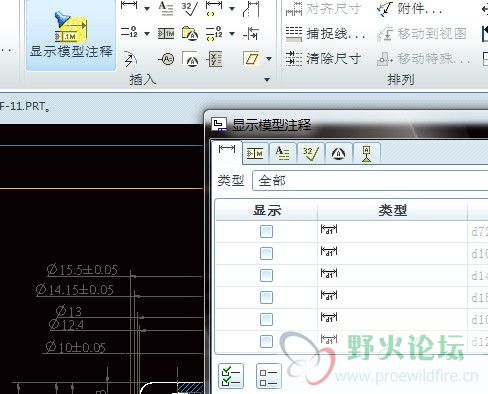Open the surface finish tab with the 32 checkmark
Viewport: 488px width, 394px height.
(x=311, y=154)
